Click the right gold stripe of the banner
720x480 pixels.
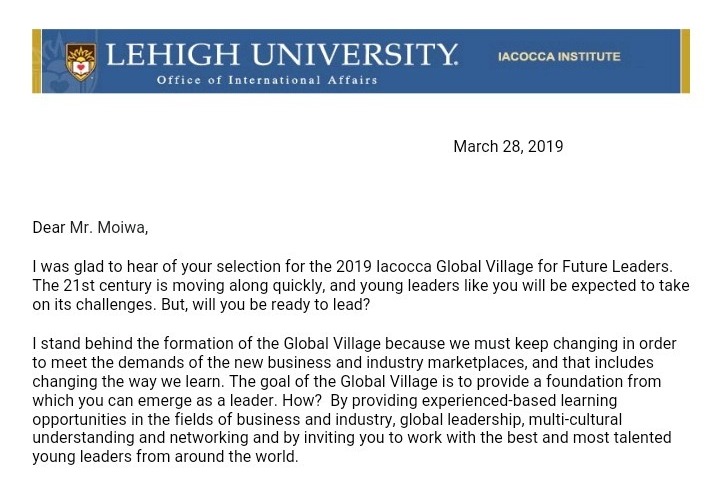pos(685,61)
